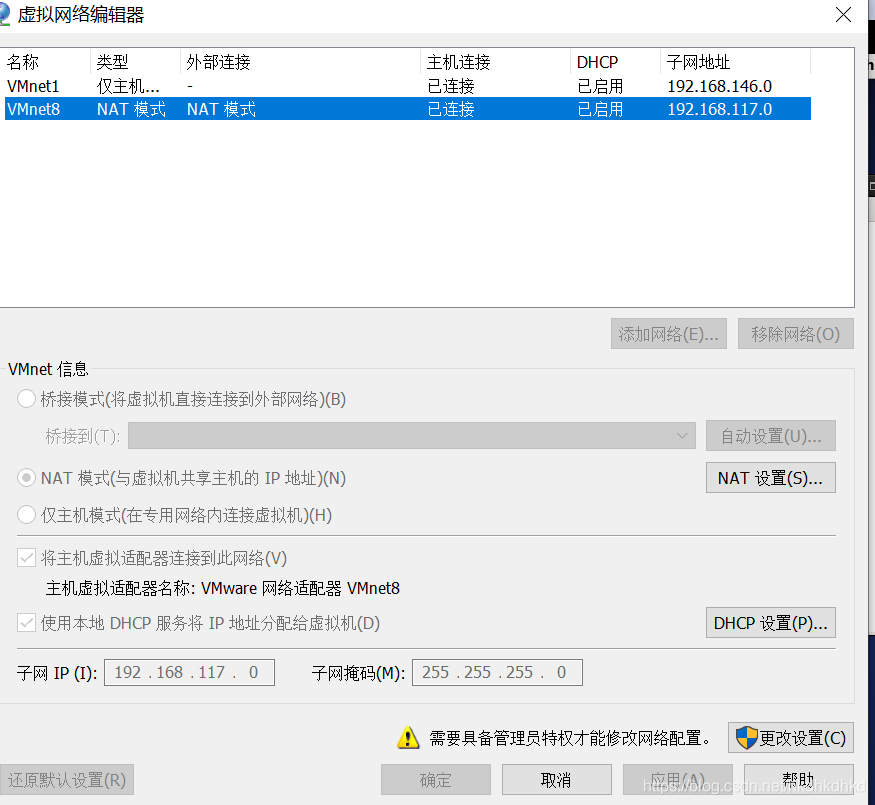Screen dimensions: 875x805
Task: Click 帮助 button
Action: click(x=799, y=779)
